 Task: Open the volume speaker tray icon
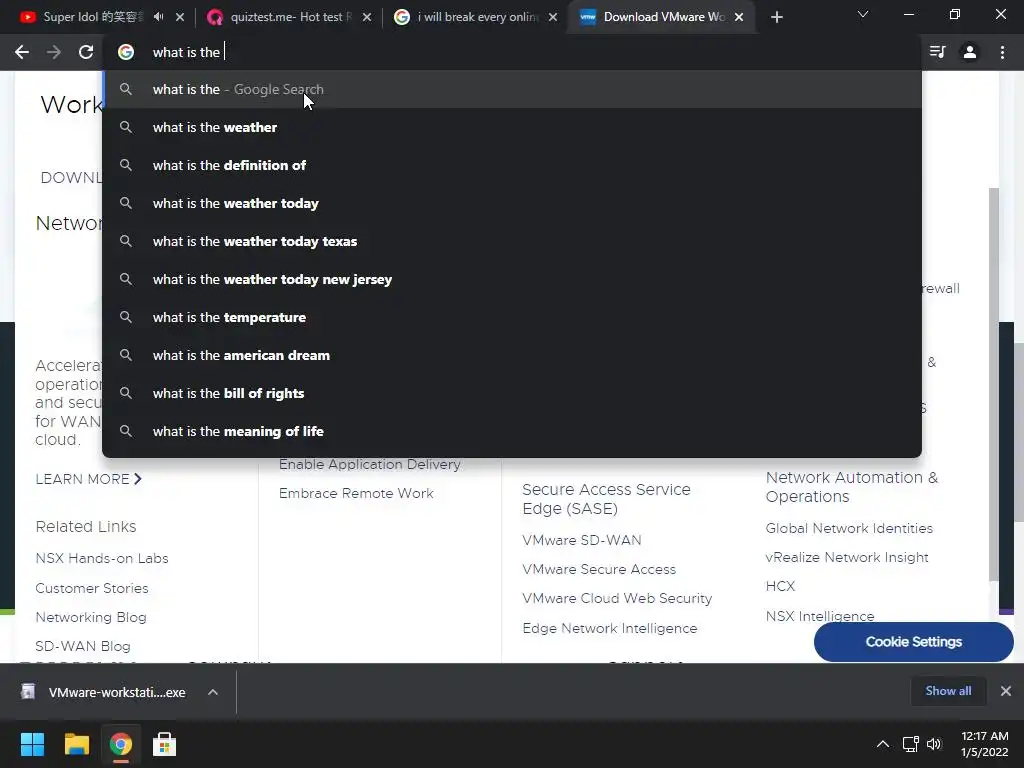pos(935,744)
